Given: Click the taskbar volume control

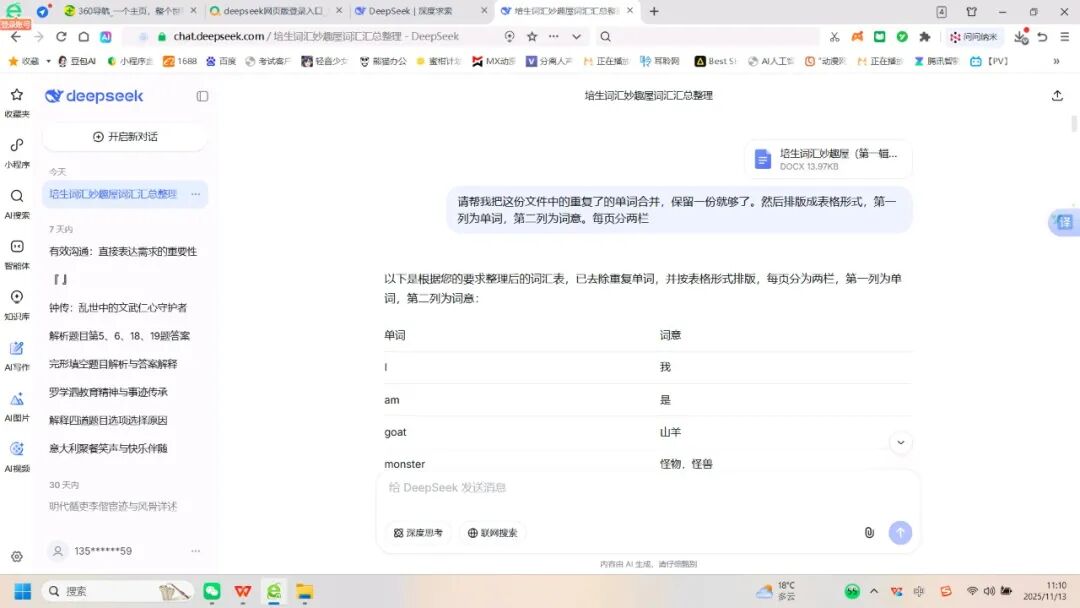Looking at the screenshot, I should coord(990,591).
